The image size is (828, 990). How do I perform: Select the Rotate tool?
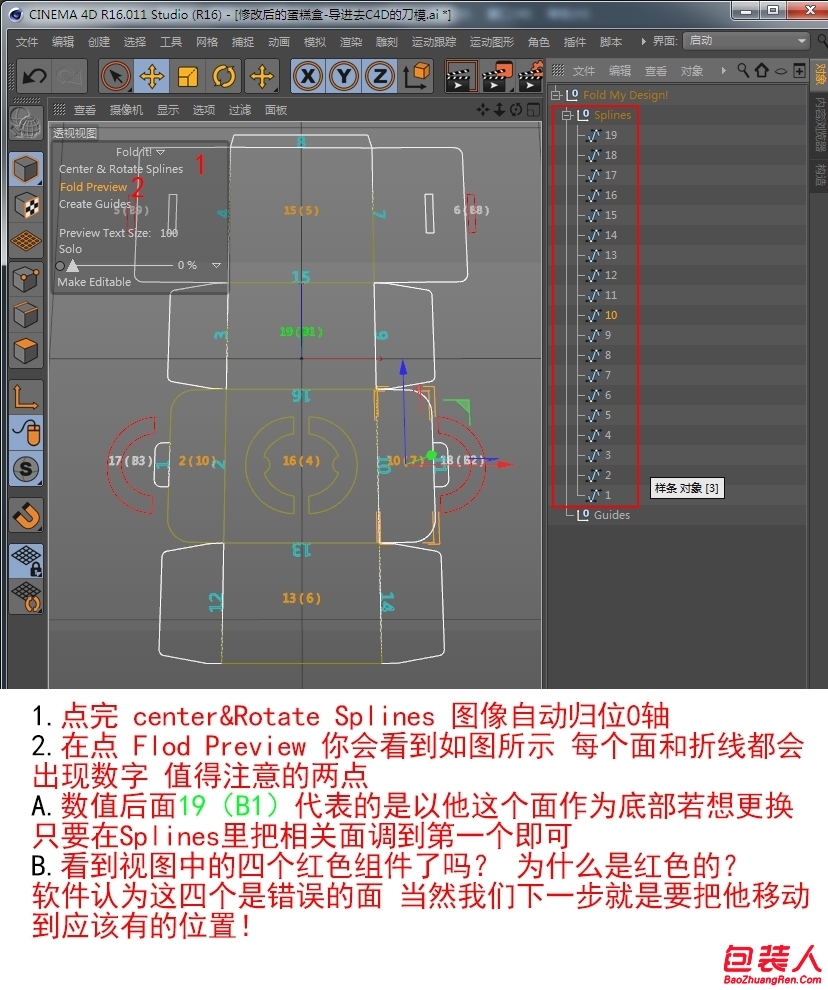tap(224, 76)
